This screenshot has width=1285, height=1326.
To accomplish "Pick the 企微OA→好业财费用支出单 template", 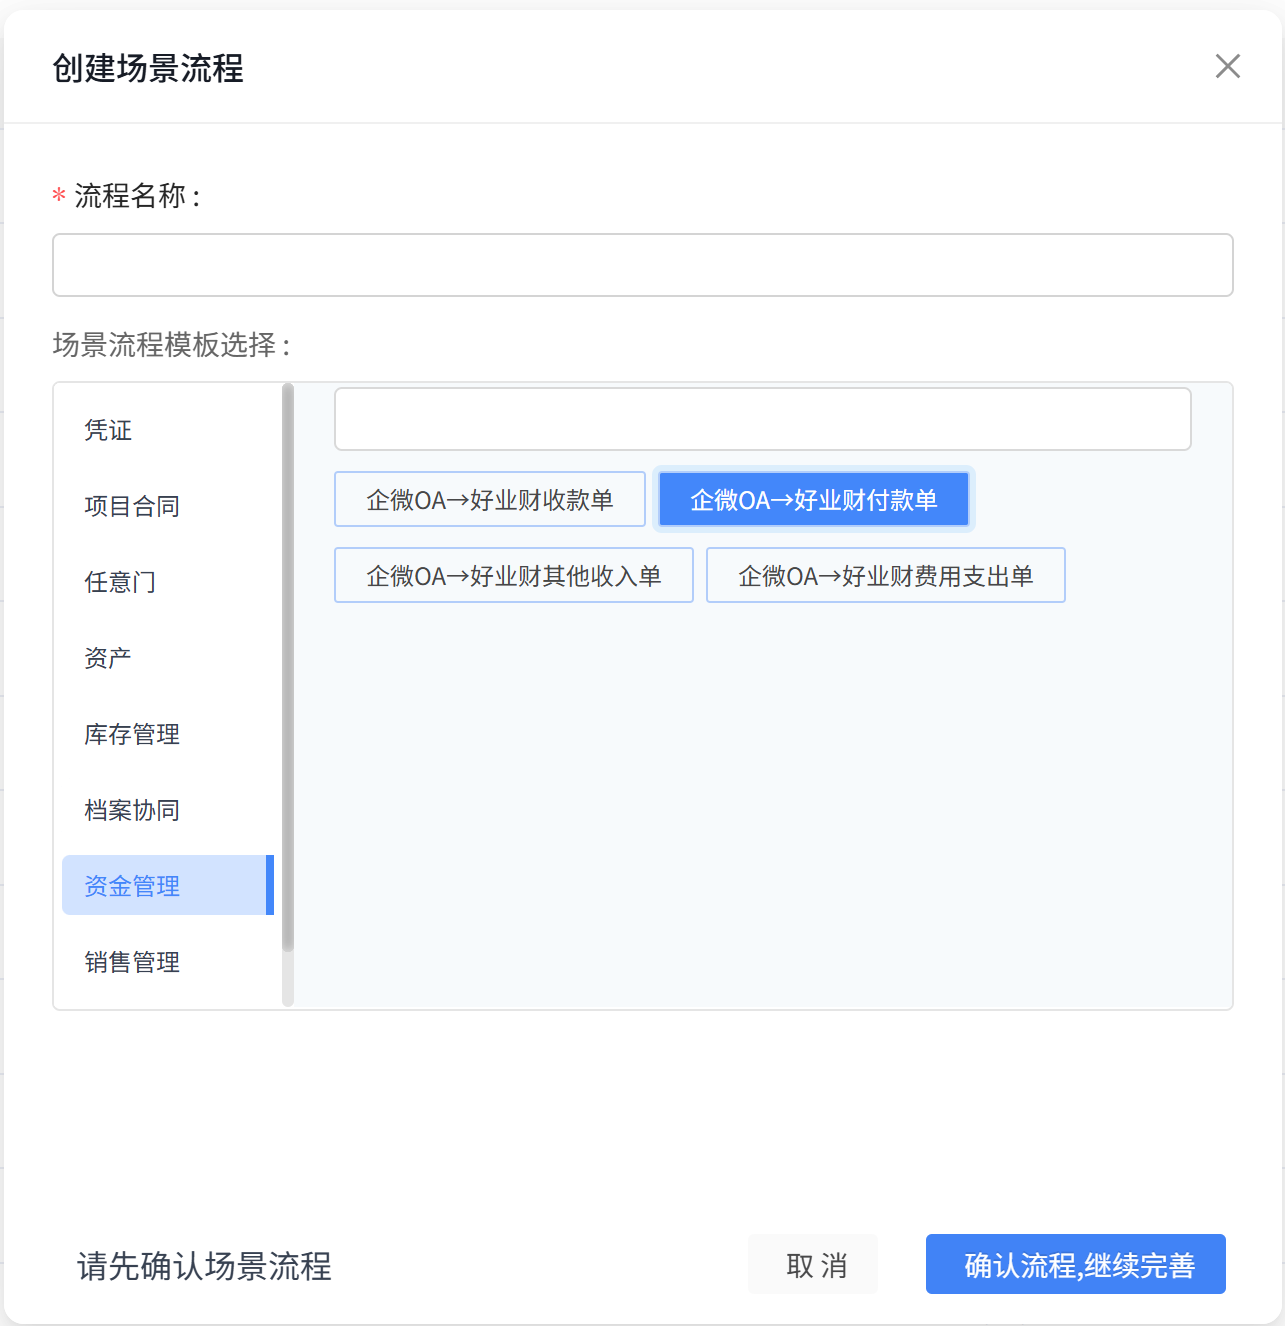I will pos(885,576).
